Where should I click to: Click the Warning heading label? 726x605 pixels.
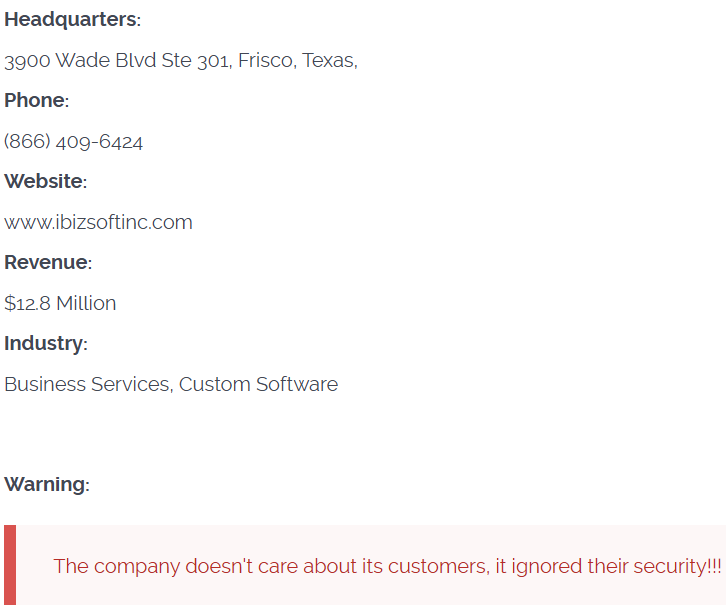pos(46,485)
